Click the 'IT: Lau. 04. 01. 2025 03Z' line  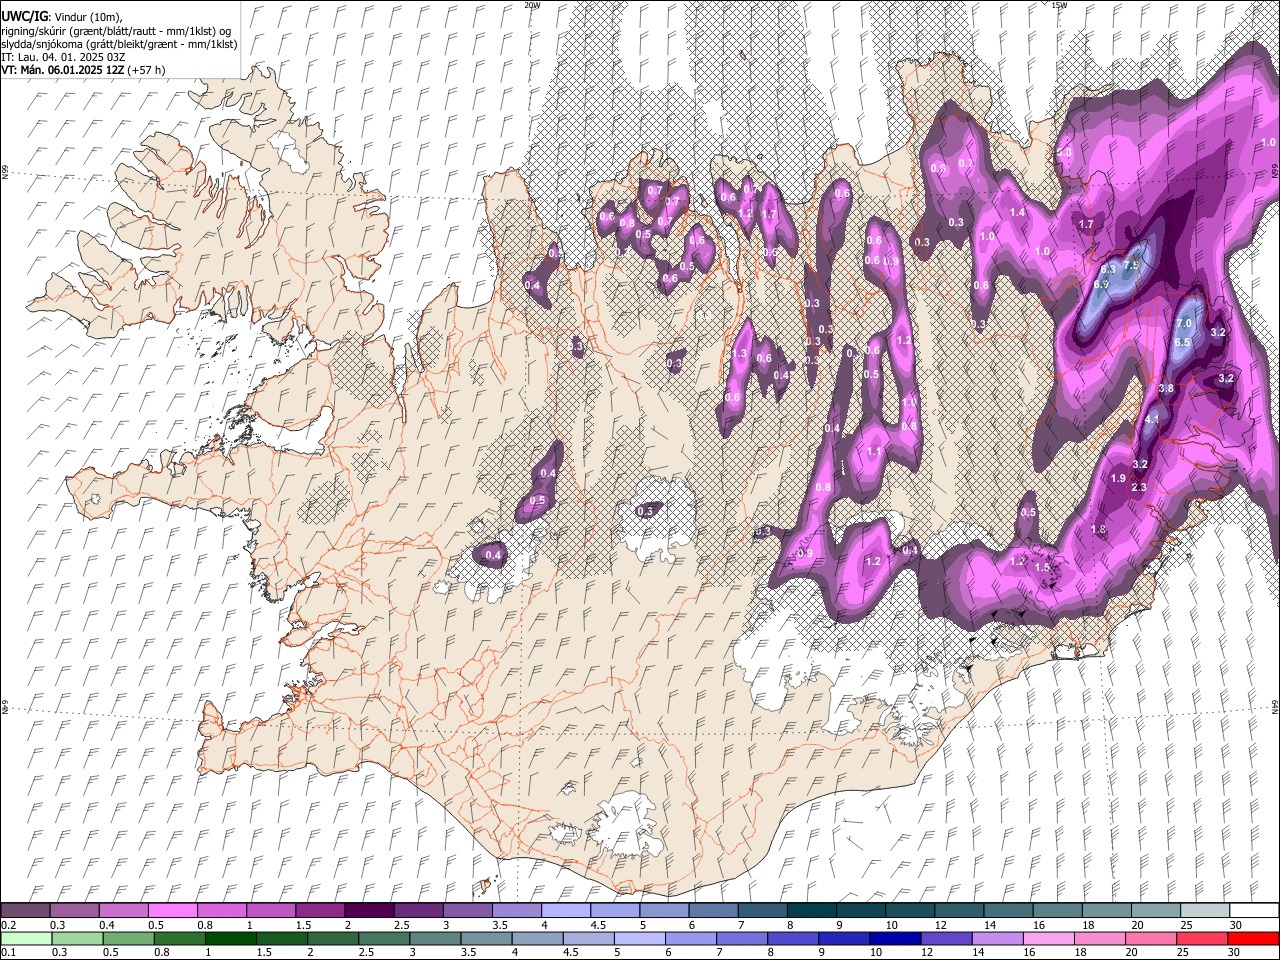[x=63, y=57]
